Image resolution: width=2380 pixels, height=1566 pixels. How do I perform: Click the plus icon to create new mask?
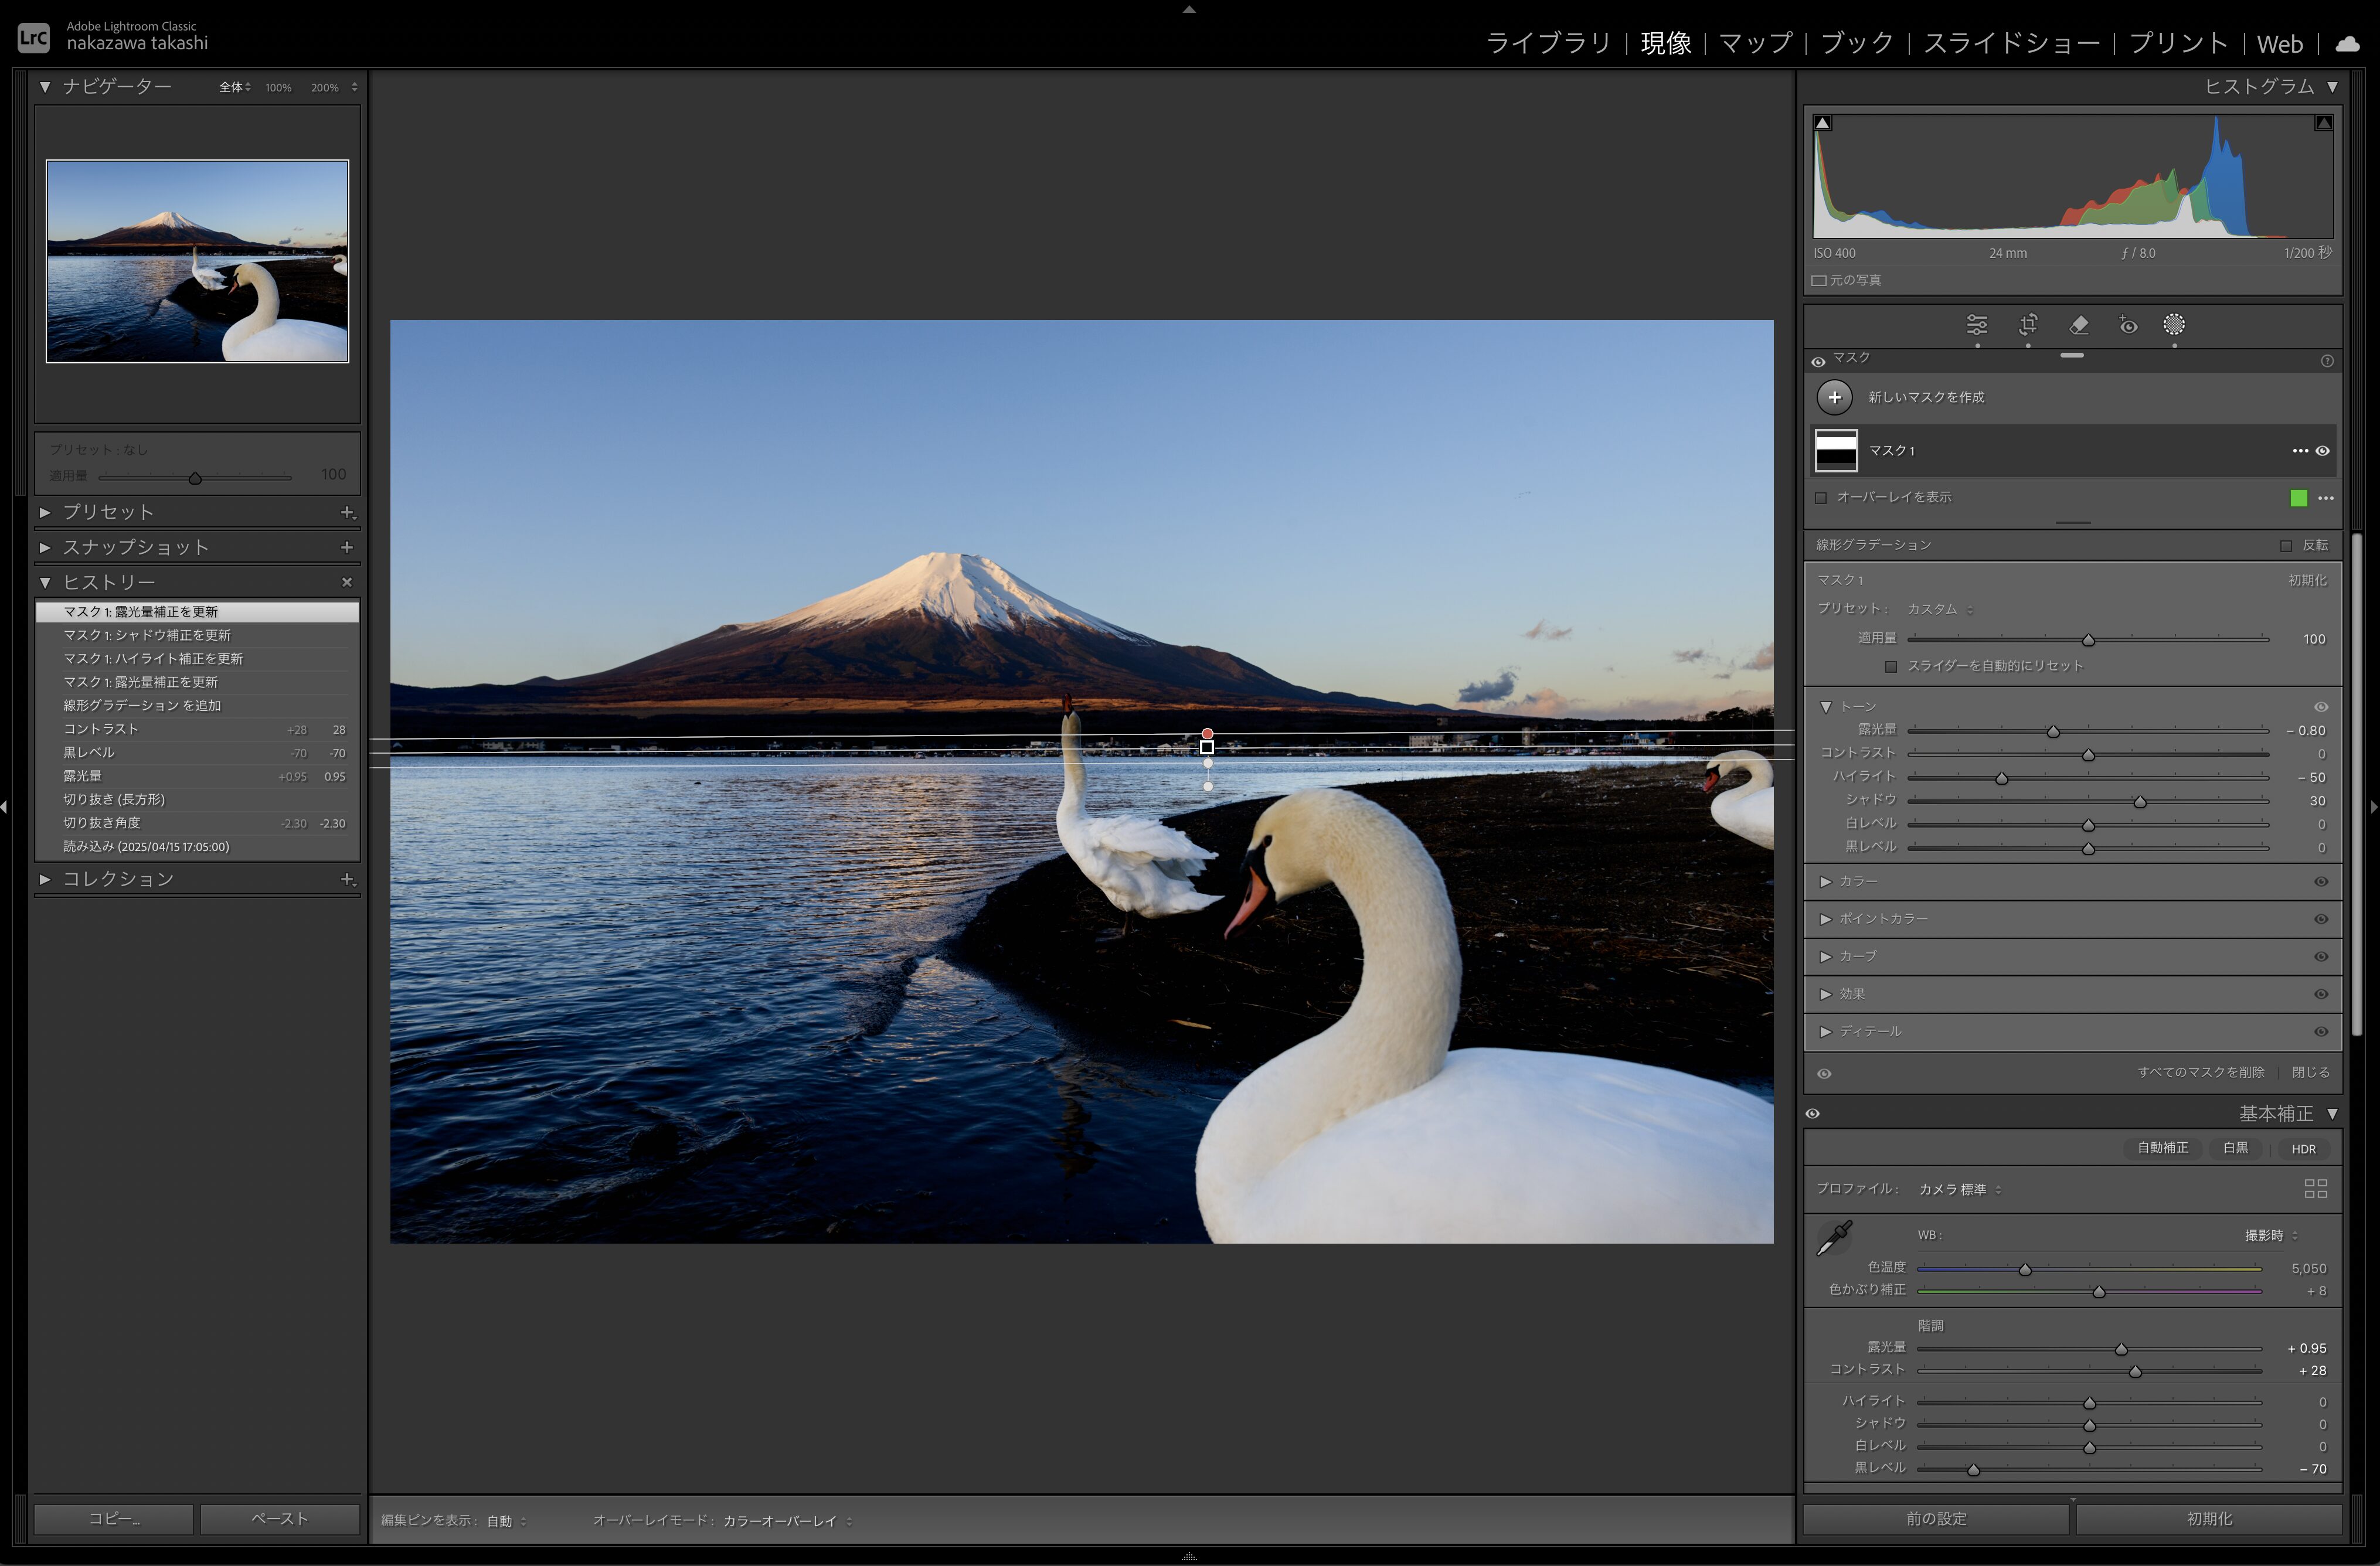coord(1834,397)
